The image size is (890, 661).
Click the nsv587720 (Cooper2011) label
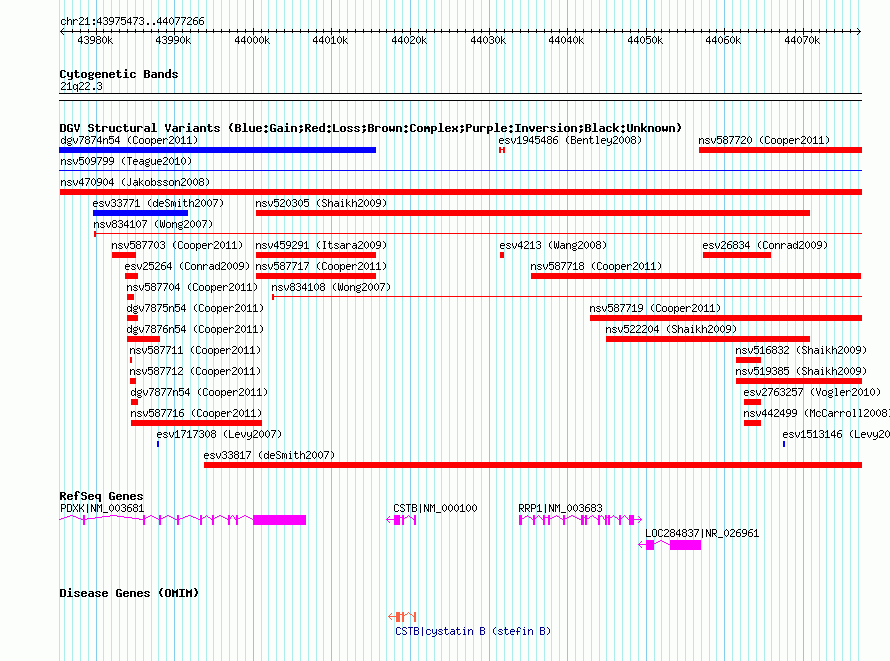pyautogui.click(x=764, y=140)
